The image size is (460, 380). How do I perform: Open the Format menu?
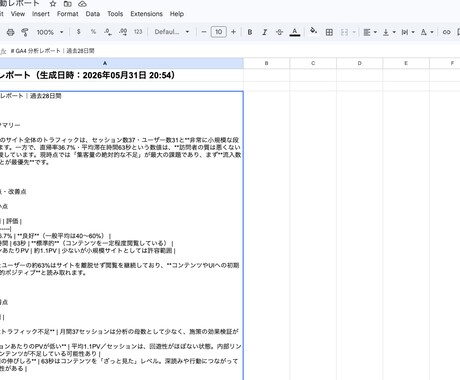pyautogui.click(x=68, y=14)
